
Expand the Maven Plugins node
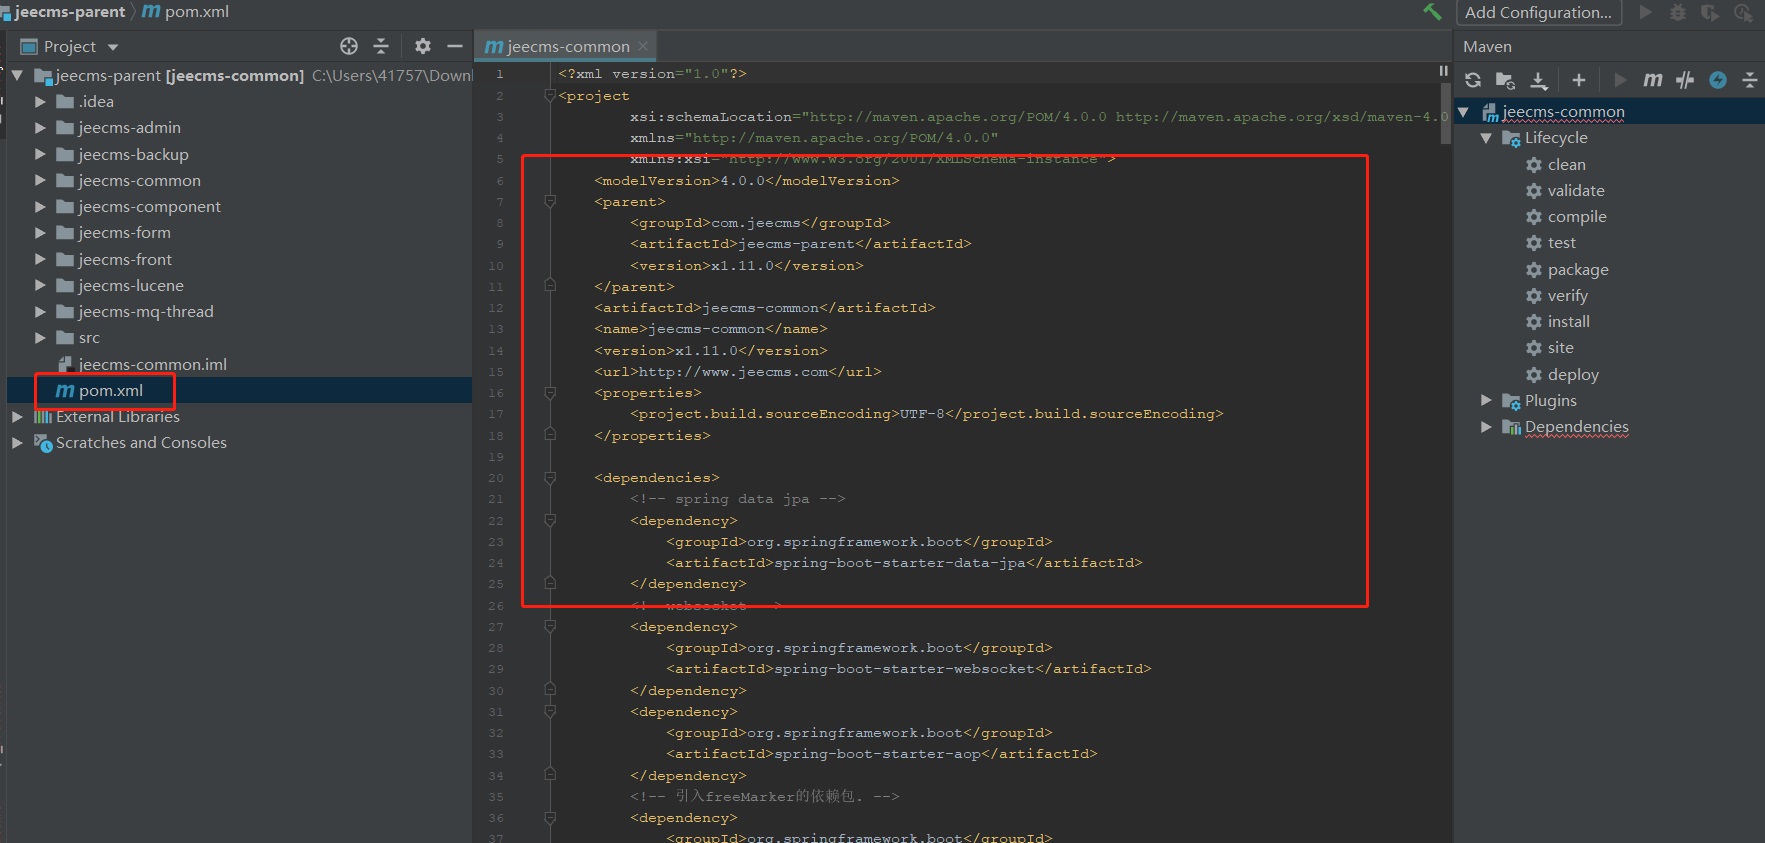click(1486, 400)
